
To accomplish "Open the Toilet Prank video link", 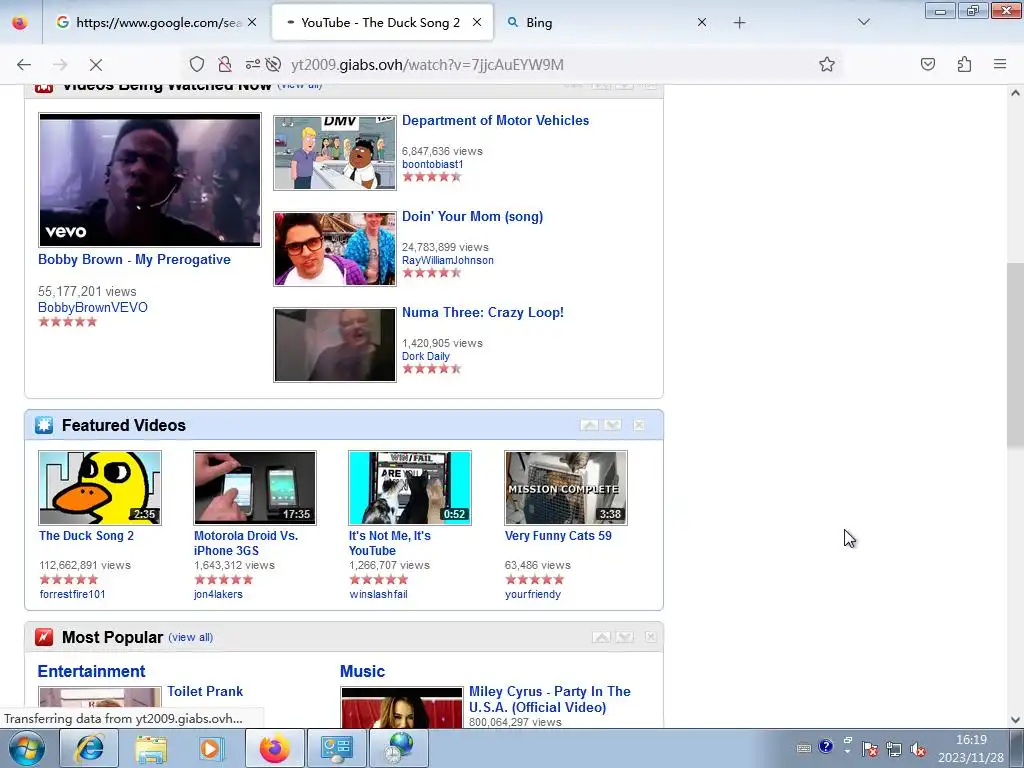I will [x=205, y=691].
